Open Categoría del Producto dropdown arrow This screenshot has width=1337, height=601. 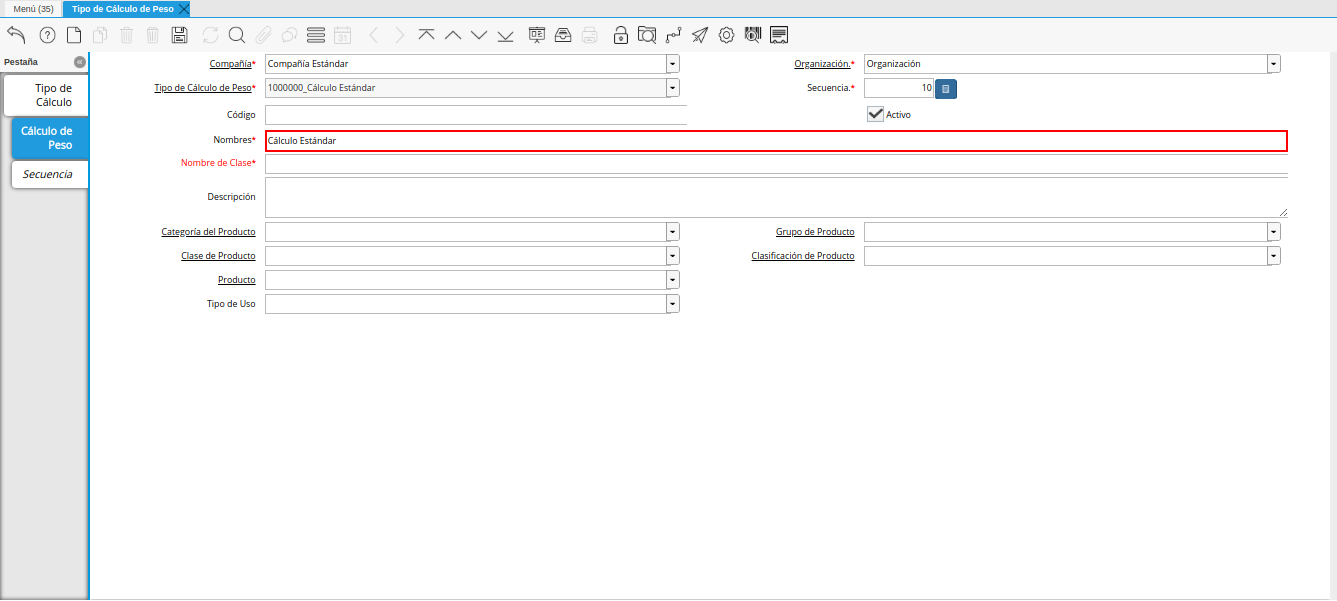coord(673,232)
